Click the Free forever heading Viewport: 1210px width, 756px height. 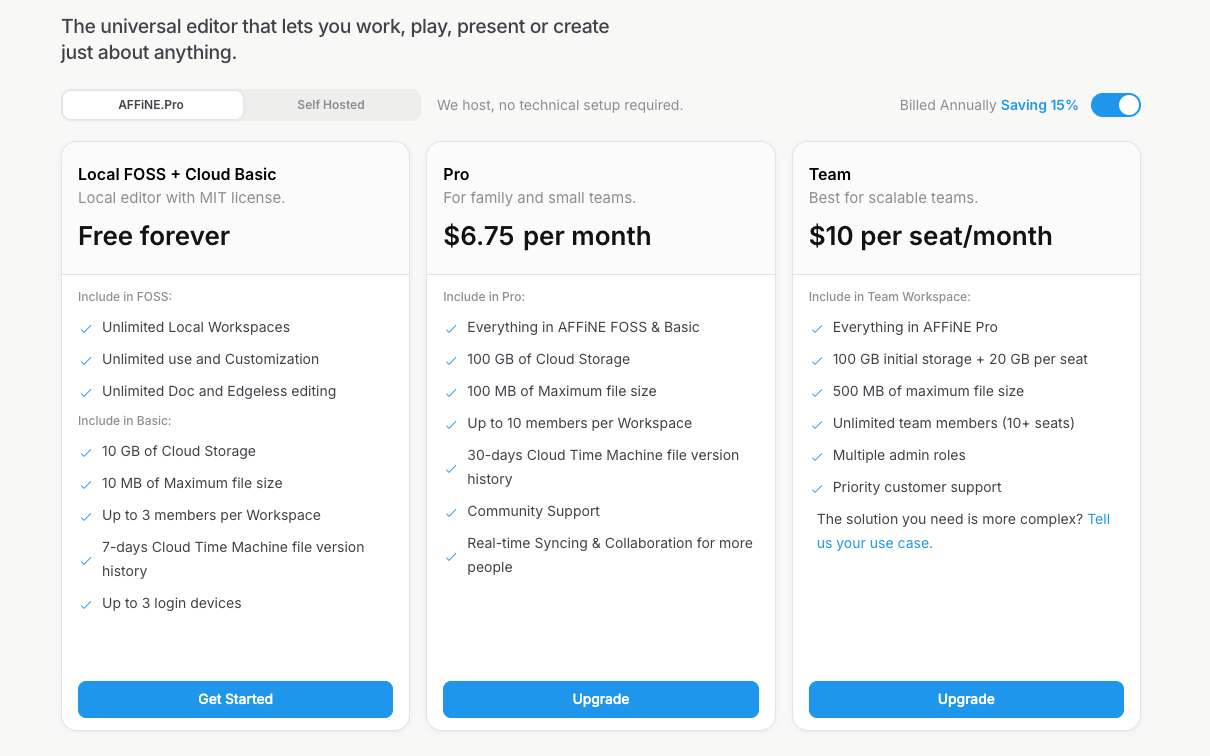[154, 236]
